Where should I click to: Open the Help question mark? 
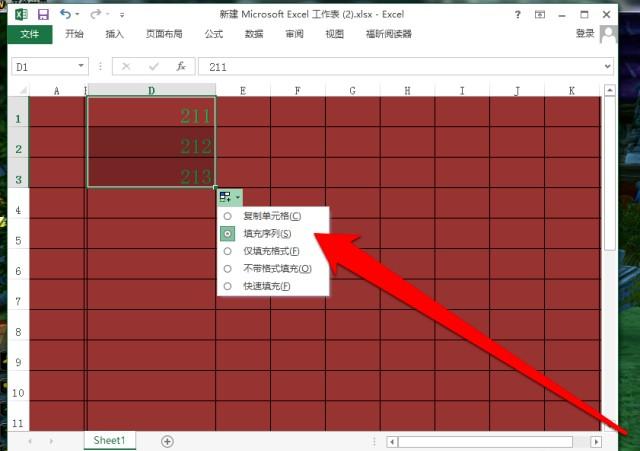(518, 15)
